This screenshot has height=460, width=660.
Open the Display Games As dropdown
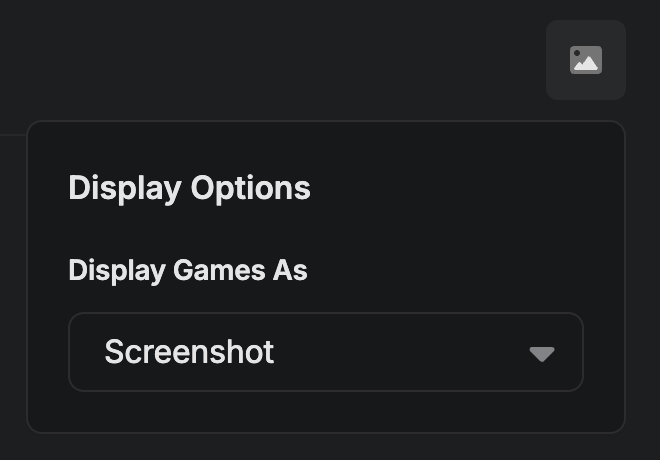325,352
